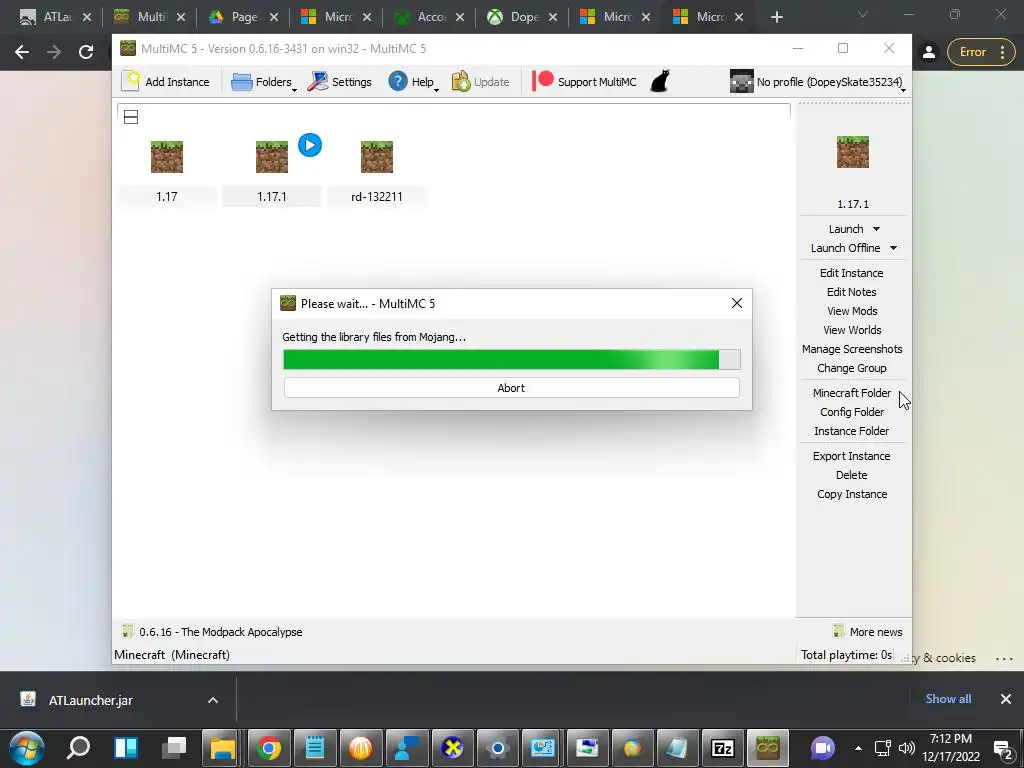The width and height of the screenshot is (1024, 768).
Task: Open the Help dropdown menu
Action: (x=413, y=82)
